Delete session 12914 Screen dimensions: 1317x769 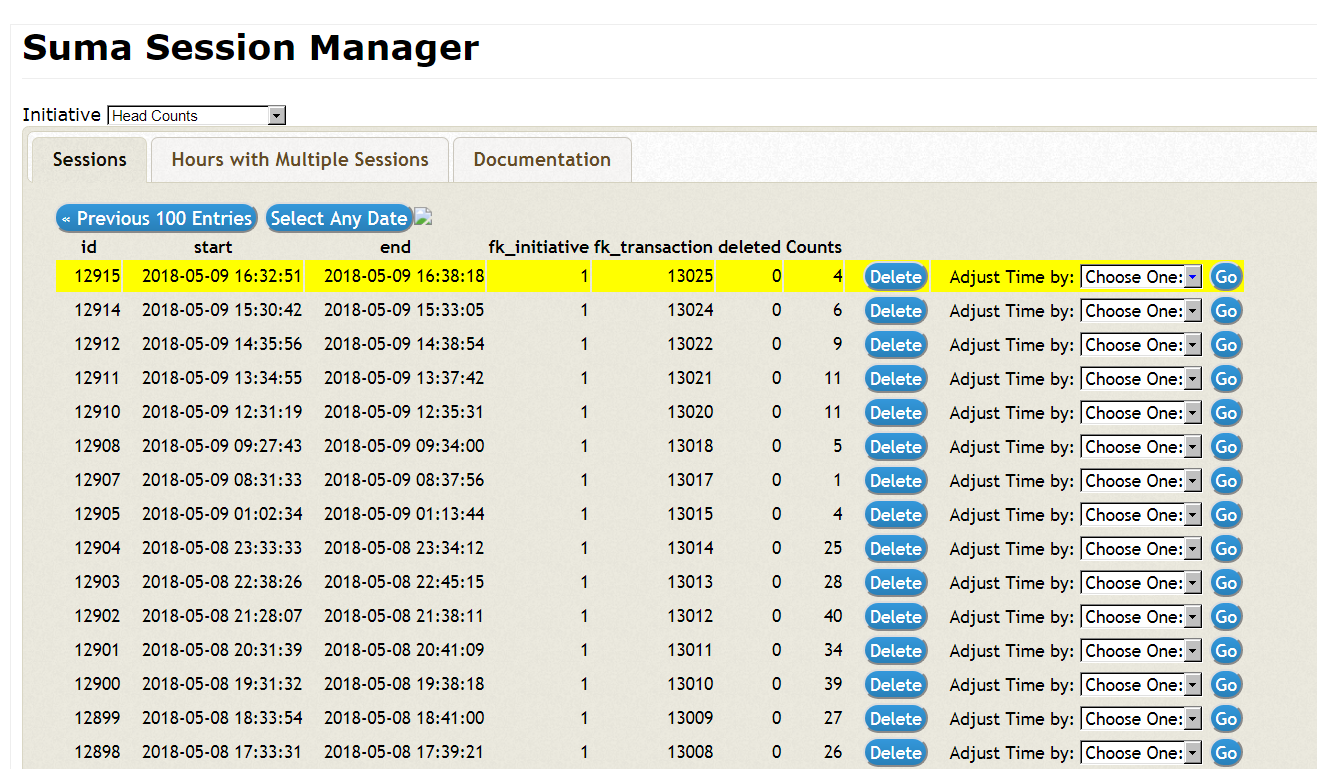(x=895, y=311)
